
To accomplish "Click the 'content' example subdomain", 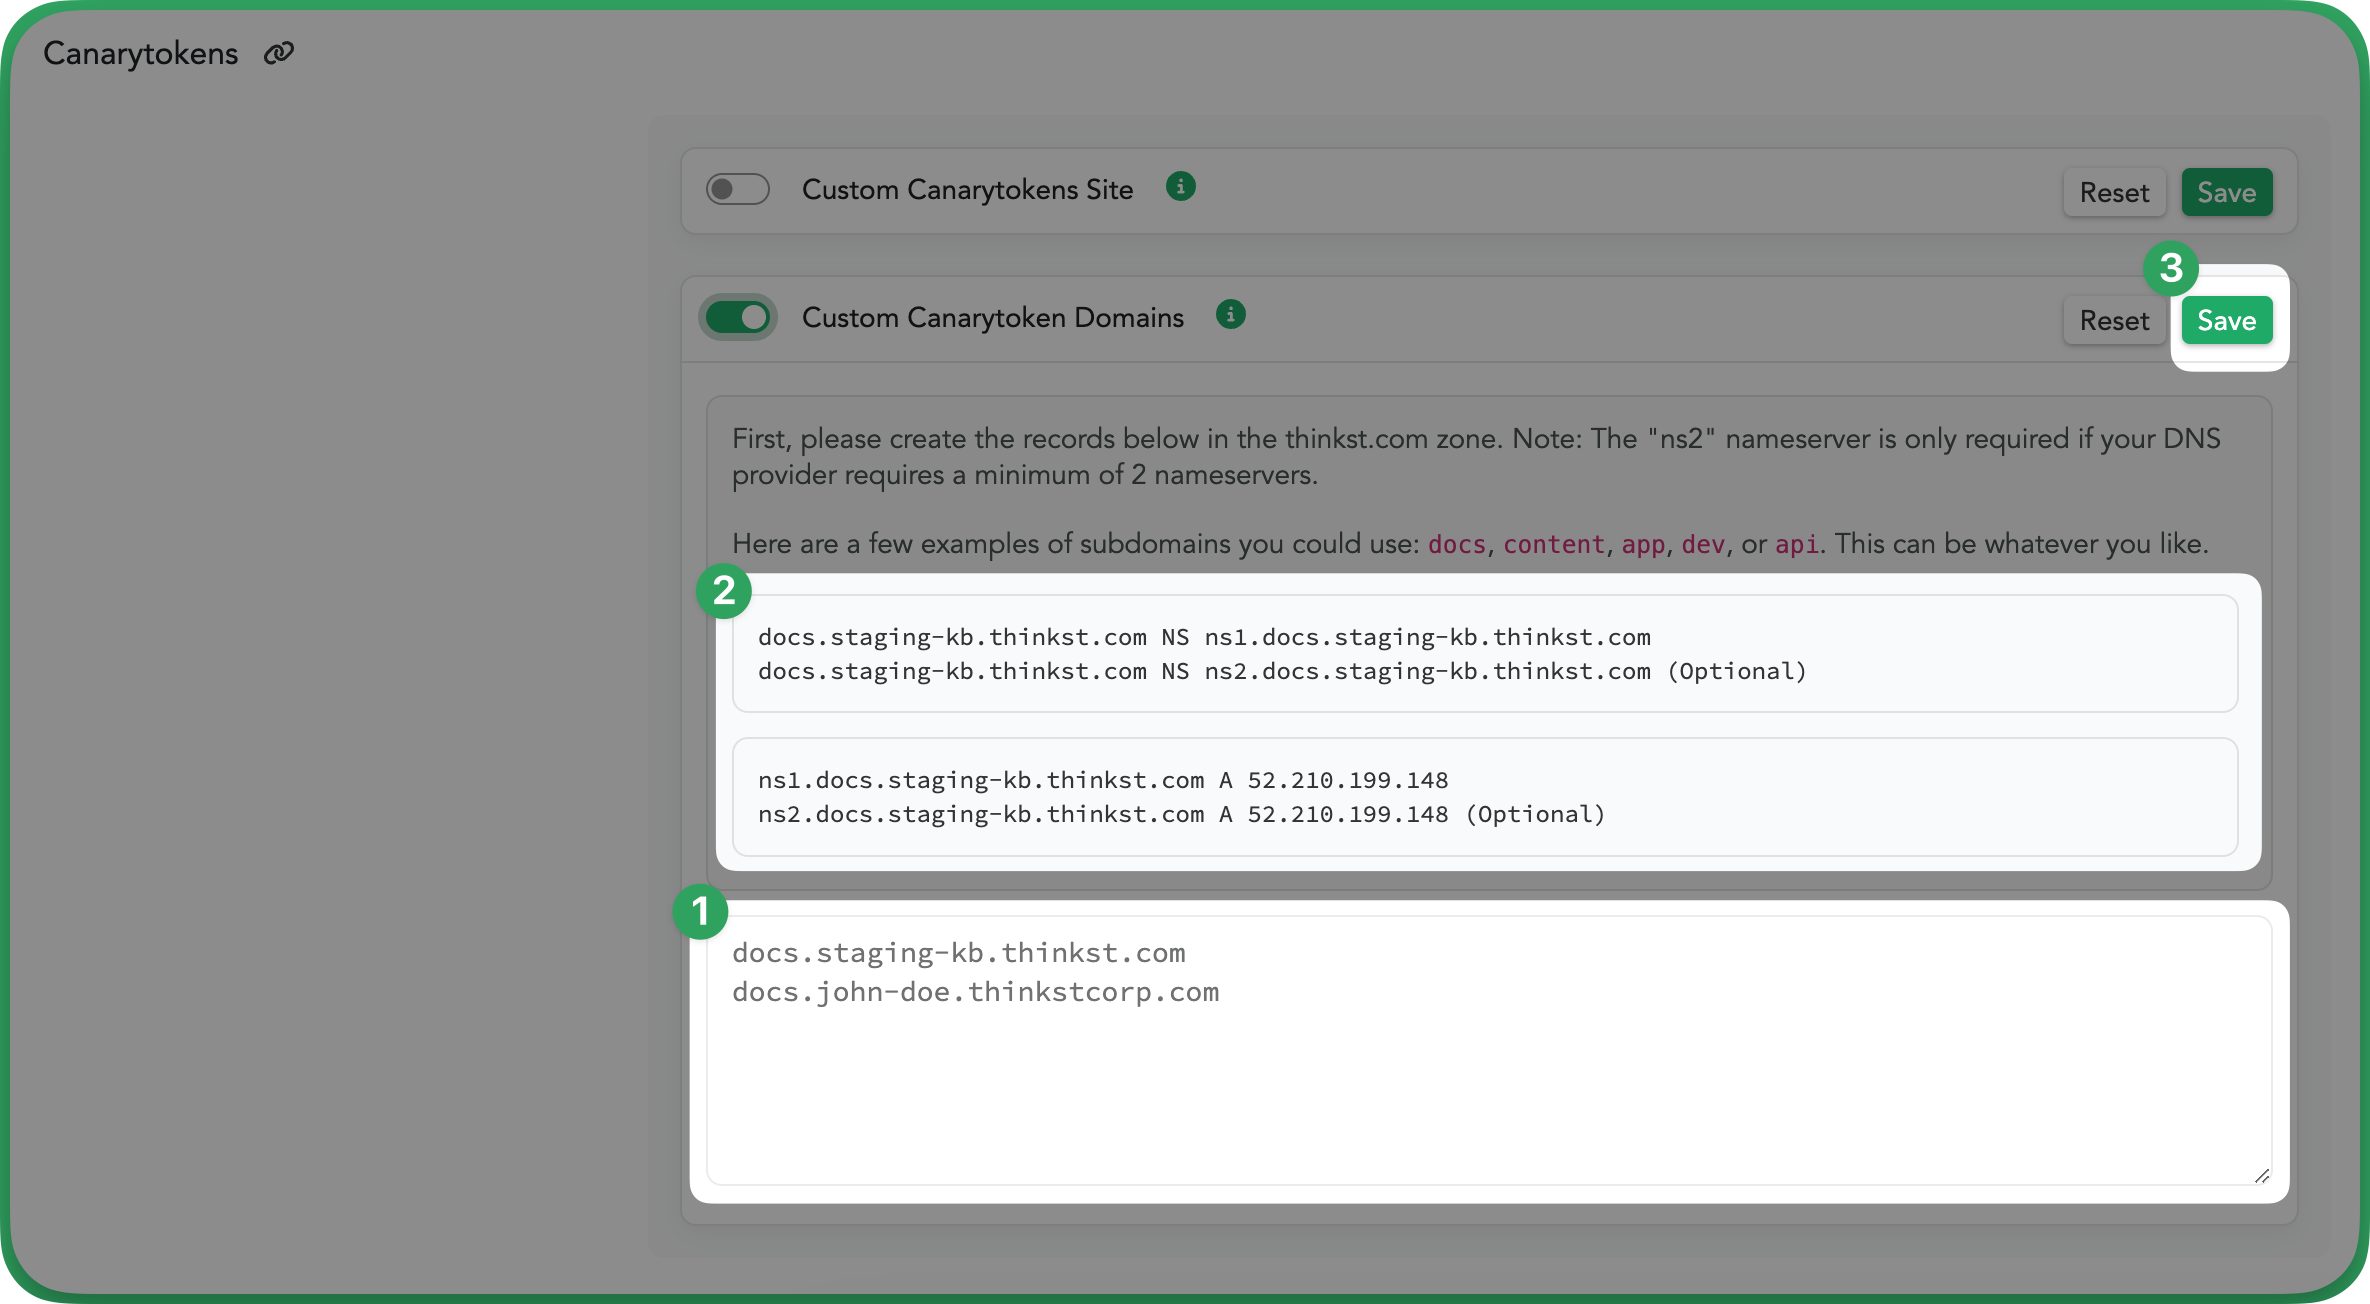I will coord(1553,544).
